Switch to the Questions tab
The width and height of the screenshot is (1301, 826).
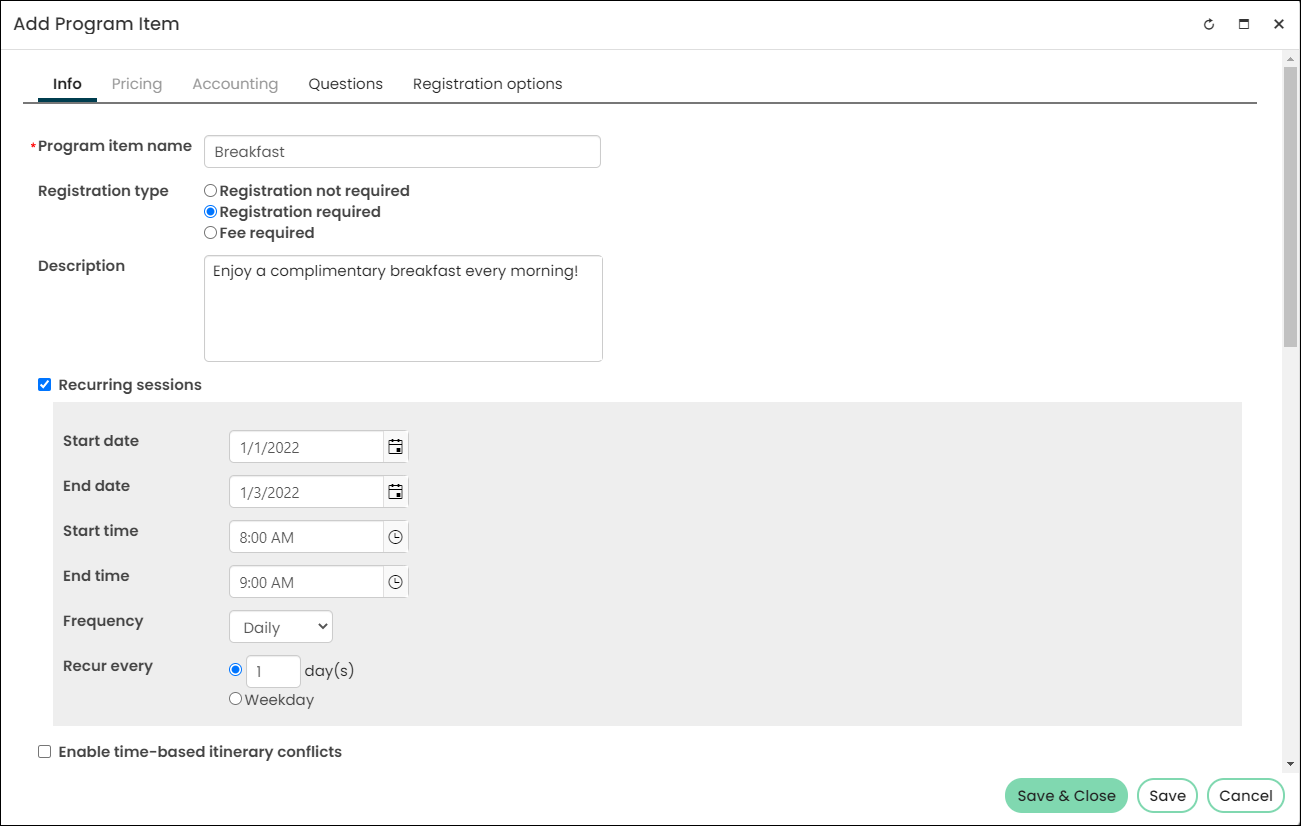pyautogui.click(x=345, y=84)
